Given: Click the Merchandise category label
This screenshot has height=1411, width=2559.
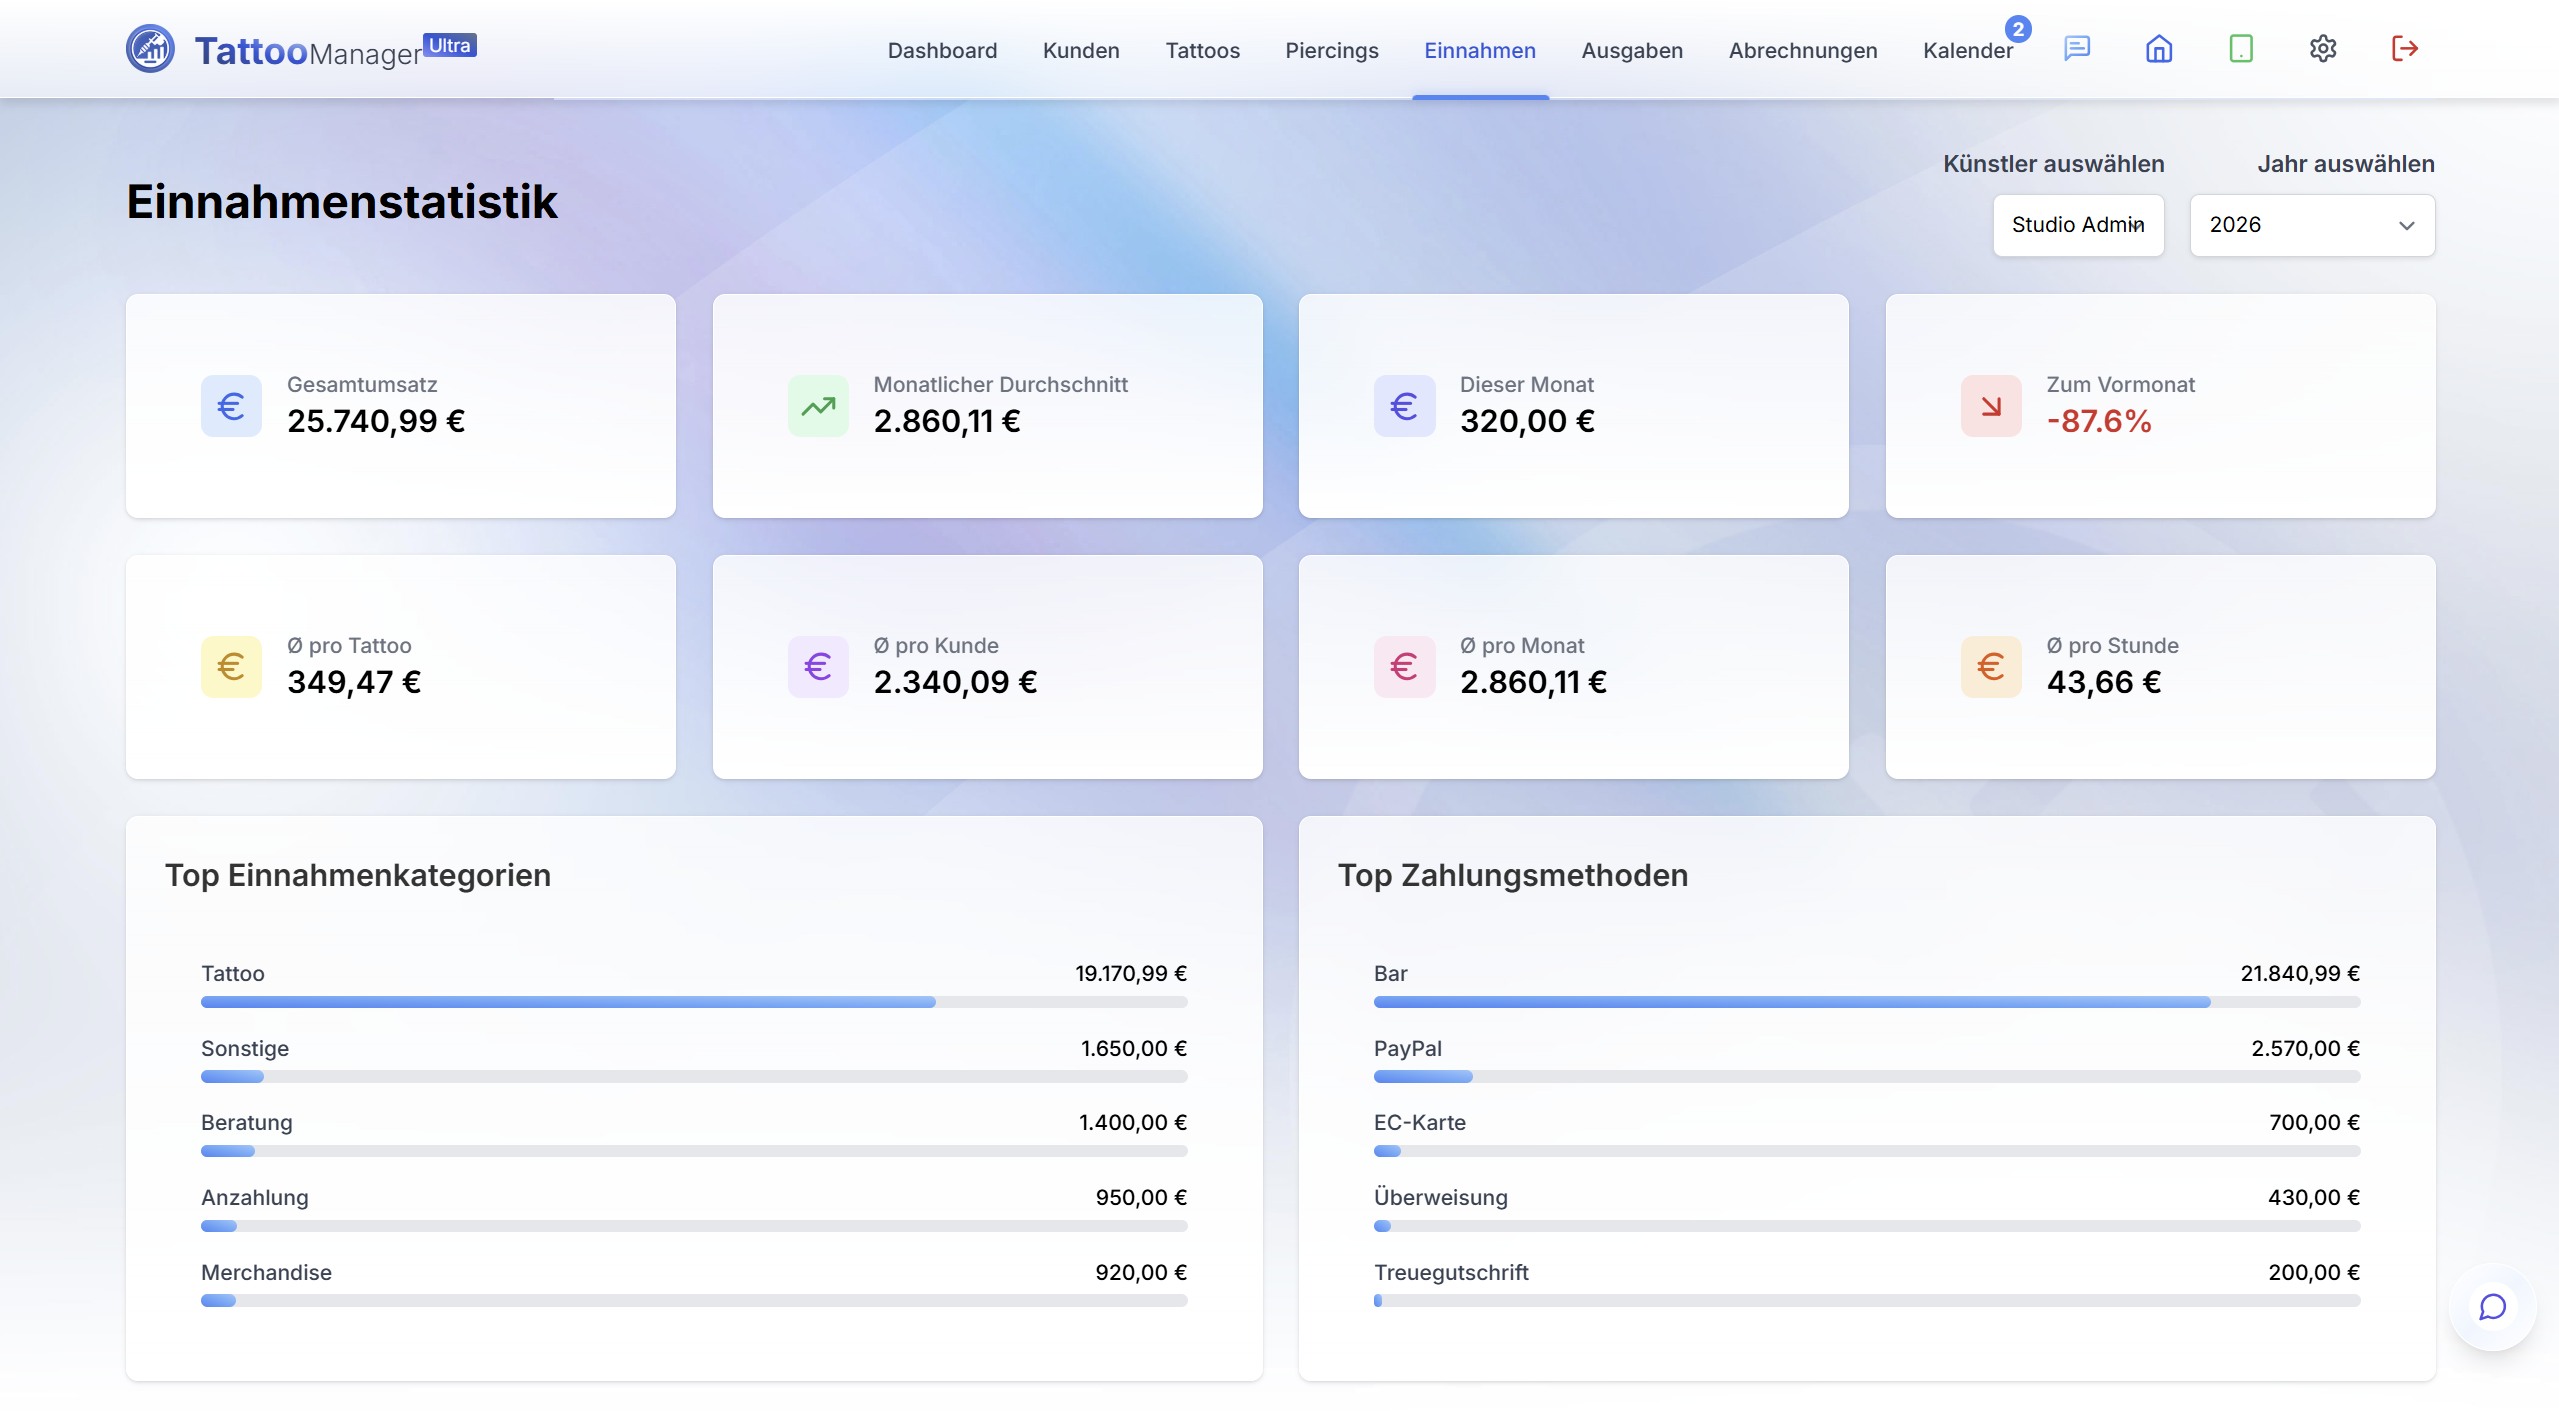Looking at the screenshot, I should tap(266, 1272).
